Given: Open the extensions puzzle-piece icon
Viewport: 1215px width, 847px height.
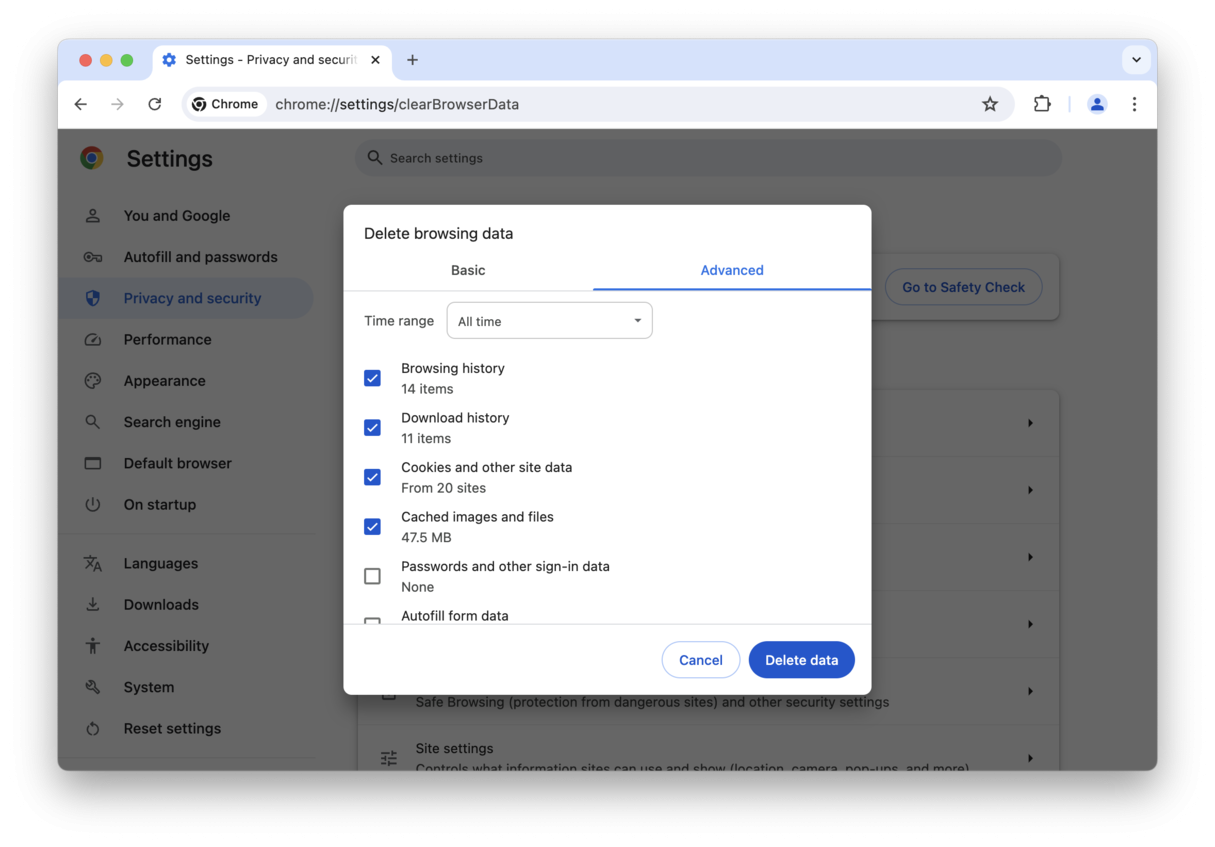Looking at the screenshot, I should pyautogui.click(x=1042, y=104).
